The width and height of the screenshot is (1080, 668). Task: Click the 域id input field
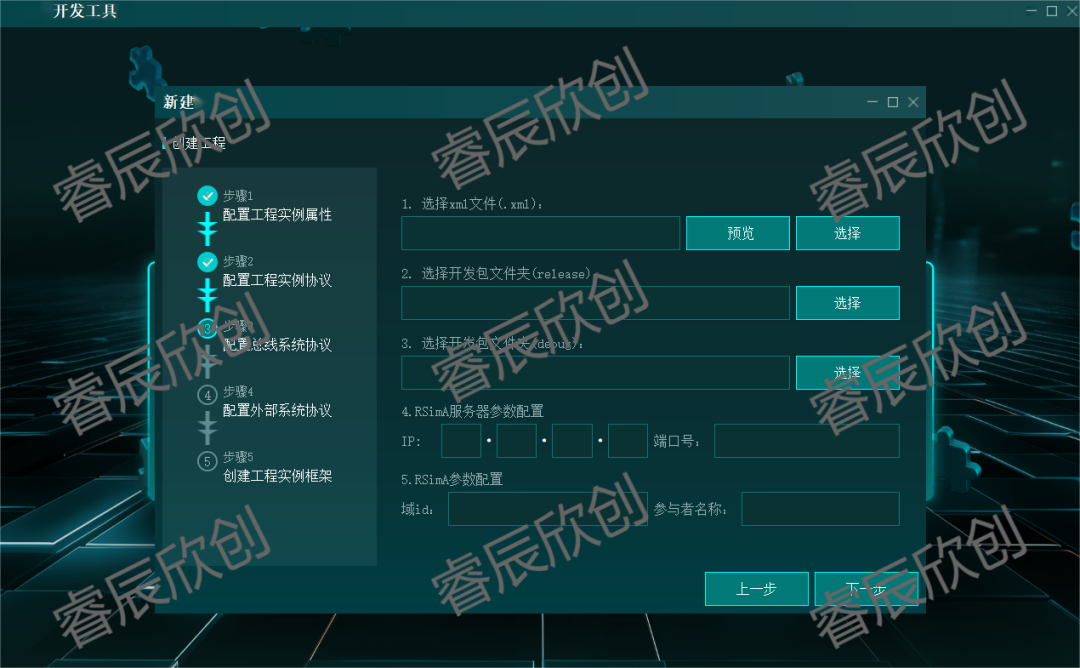point(547,509)
